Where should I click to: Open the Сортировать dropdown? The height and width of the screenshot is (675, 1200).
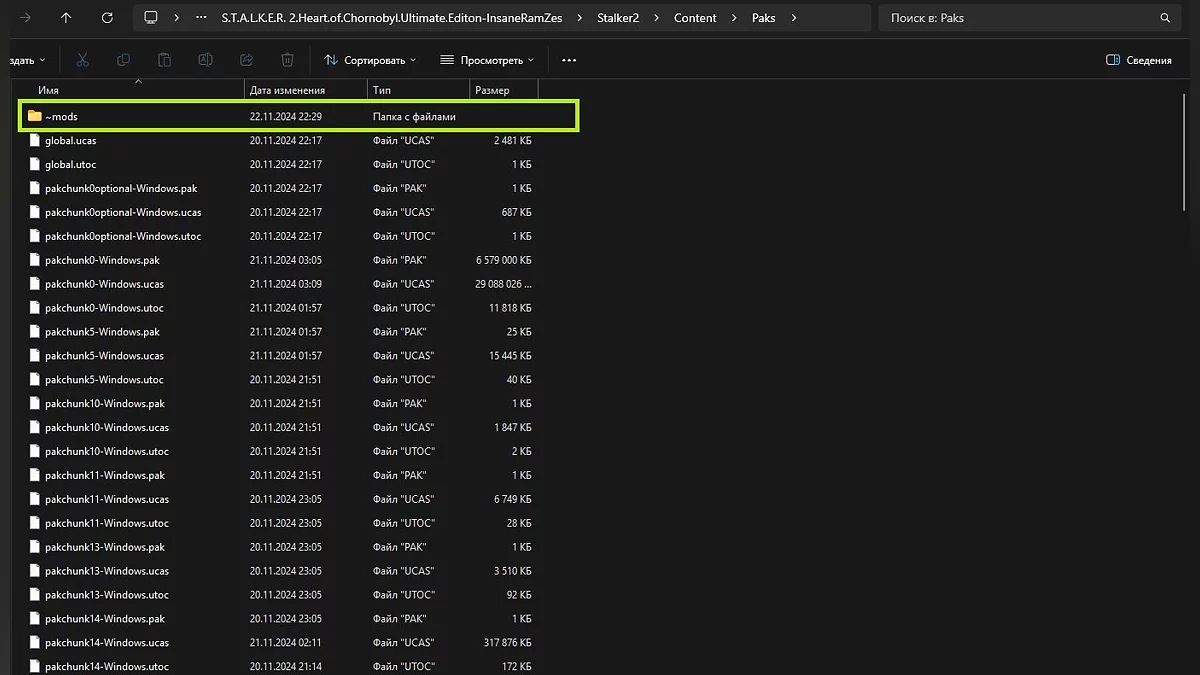[370, 60]
